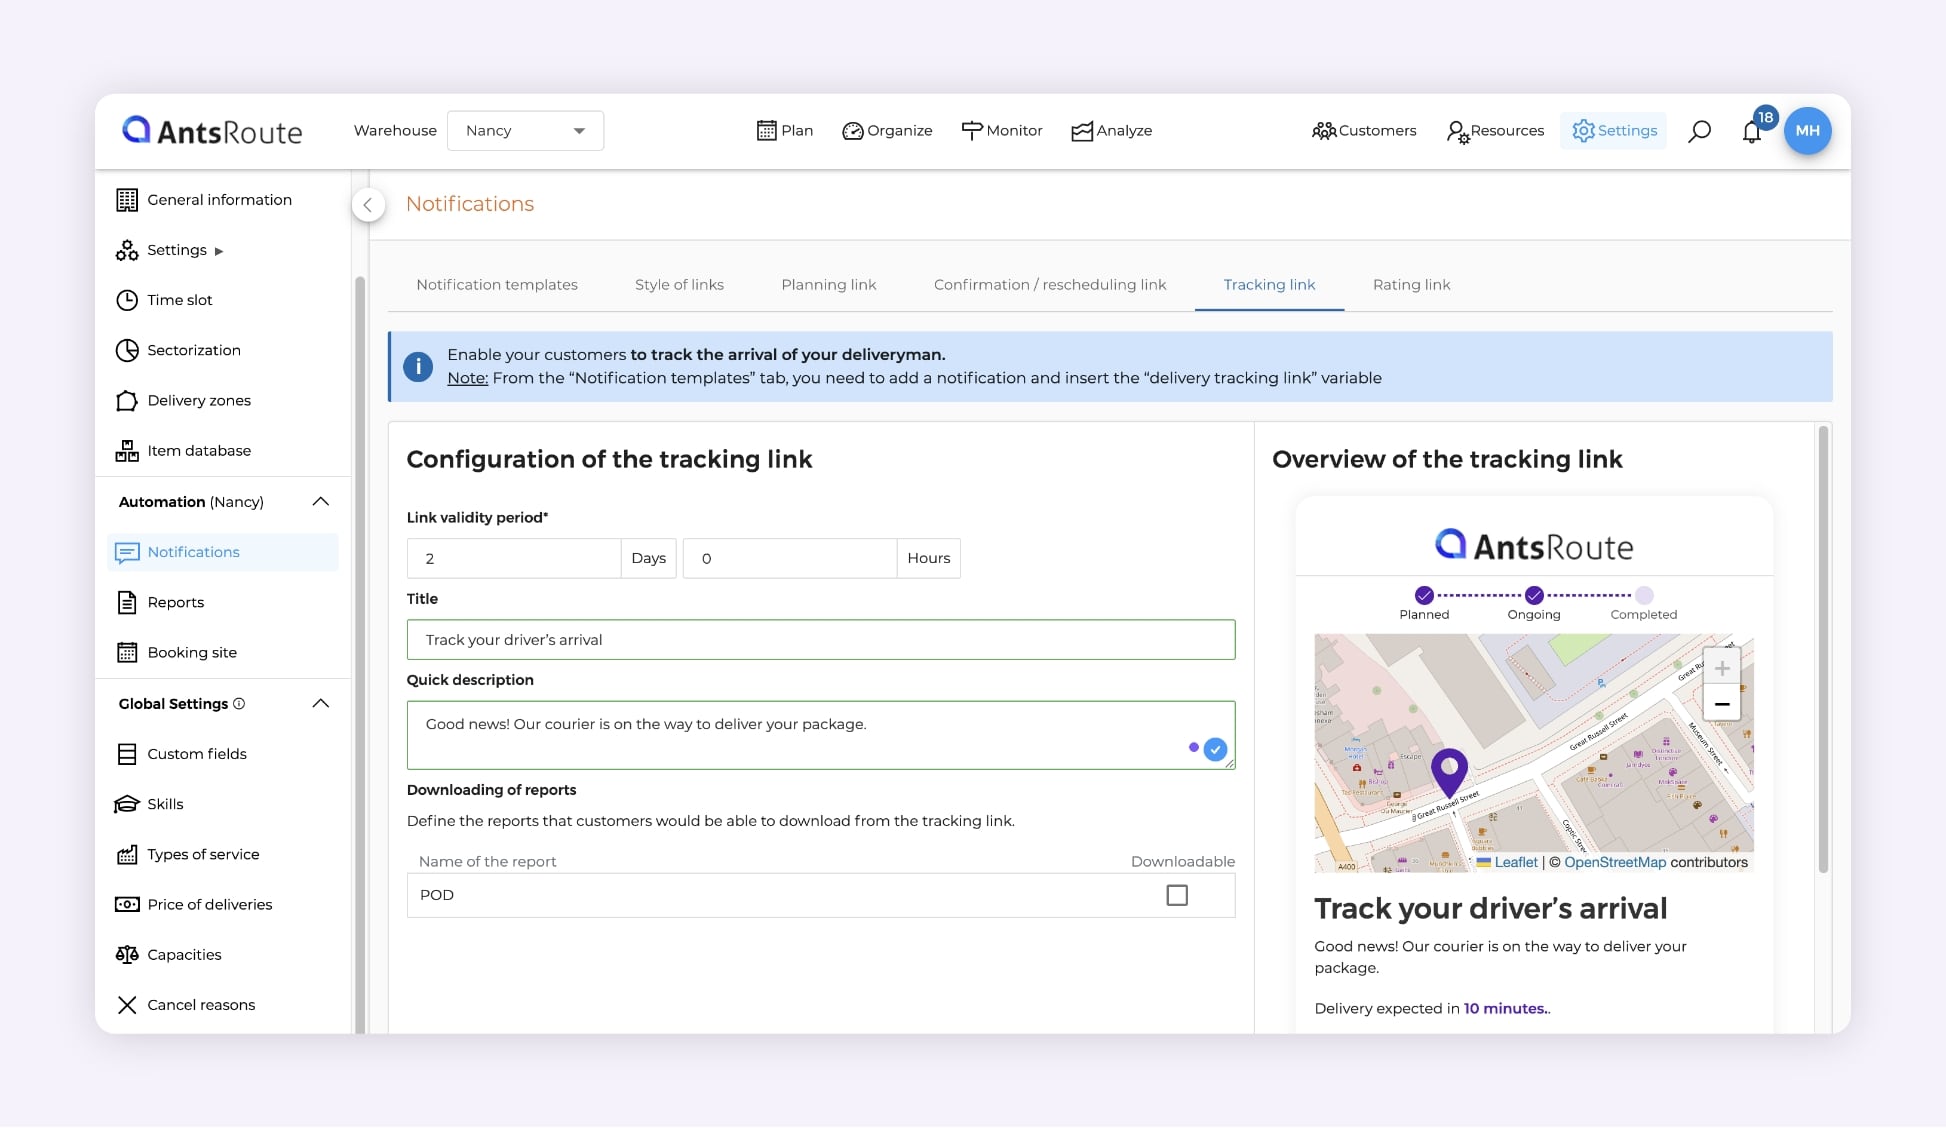
Task: Enable the POD report as downloadable
Action: (x=1175, y=895)
